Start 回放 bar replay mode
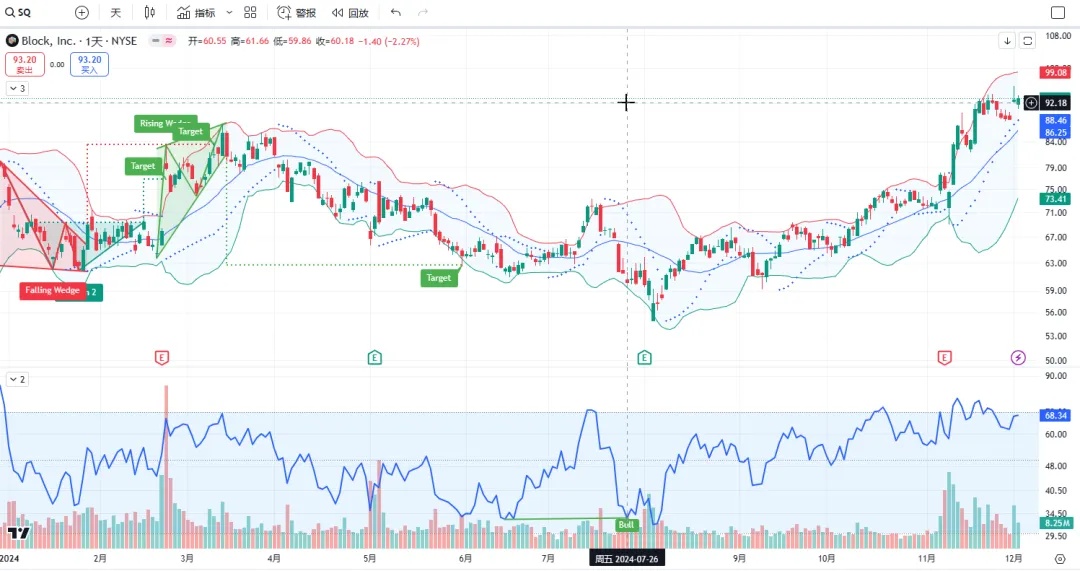Screen dimensions: 1080x571 [350, 13]
